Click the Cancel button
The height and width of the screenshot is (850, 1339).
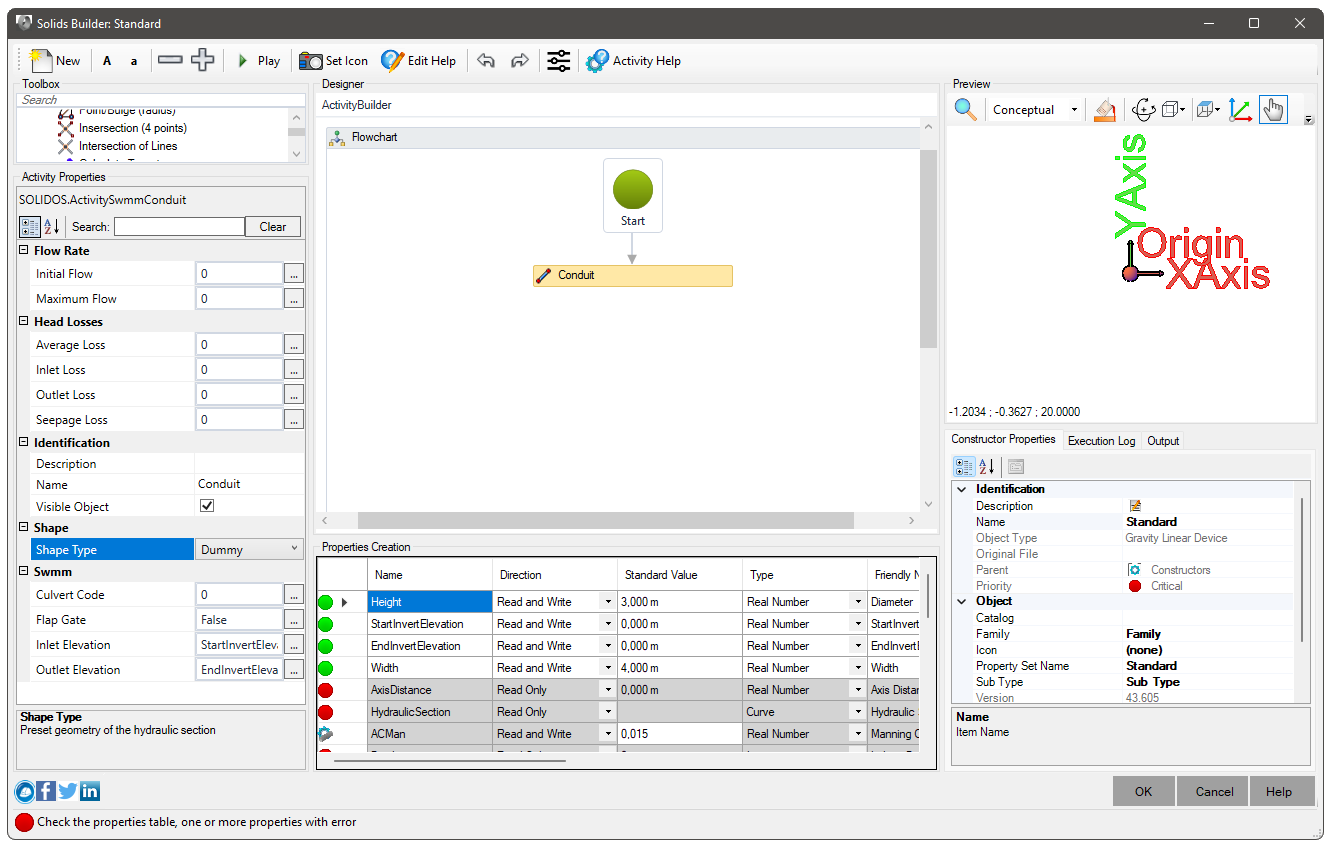[1214, 791]
